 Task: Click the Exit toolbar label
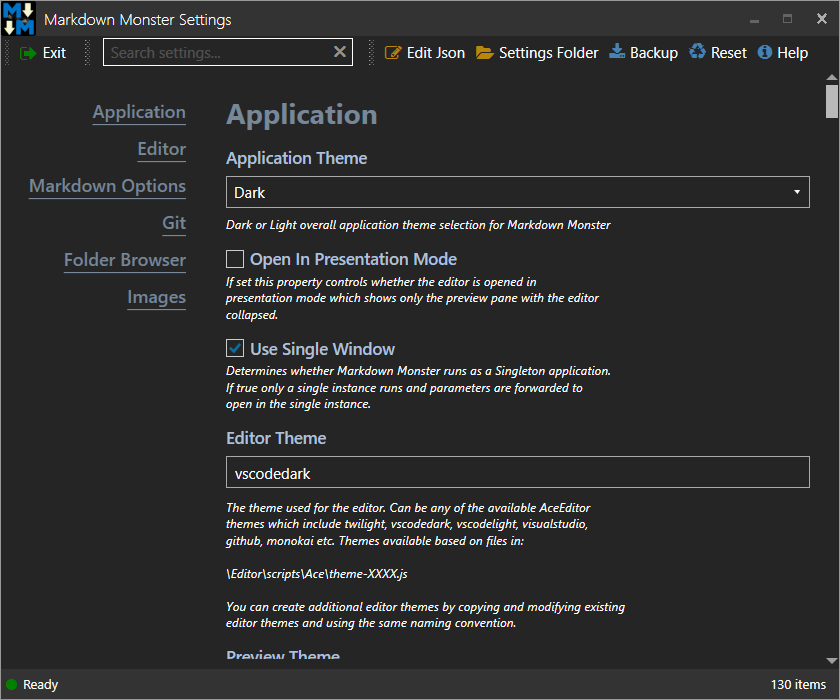pyautogui.click(x=54, y=53)
